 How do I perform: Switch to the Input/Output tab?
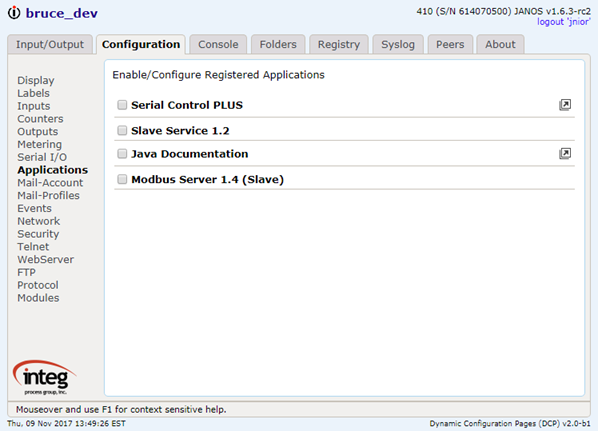50,45
